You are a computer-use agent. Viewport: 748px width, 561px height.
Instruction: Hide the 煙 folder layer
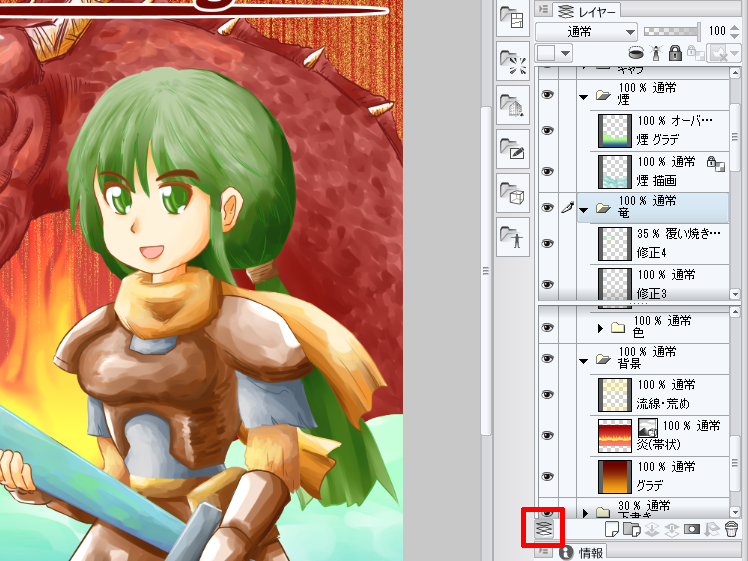548,94
